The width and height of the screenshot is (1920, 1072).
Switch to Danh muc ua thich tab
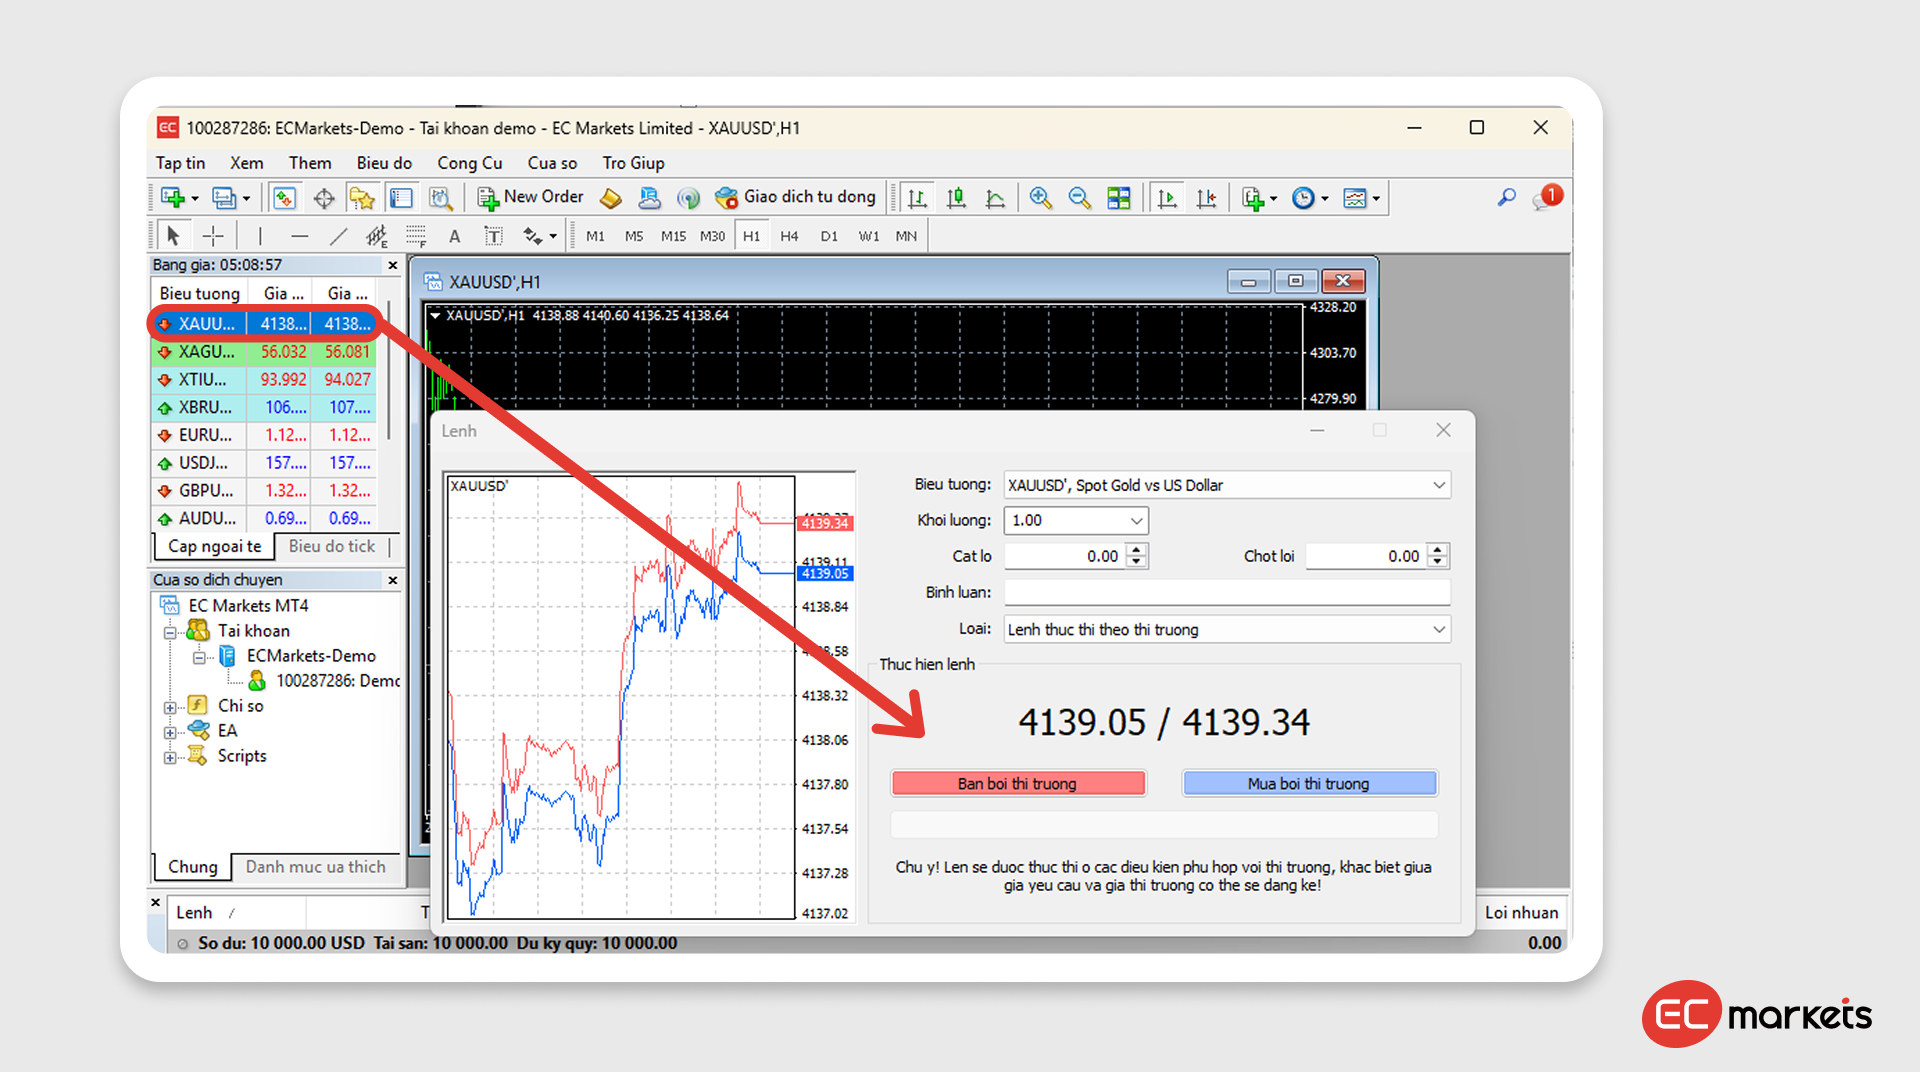(315, 867)
